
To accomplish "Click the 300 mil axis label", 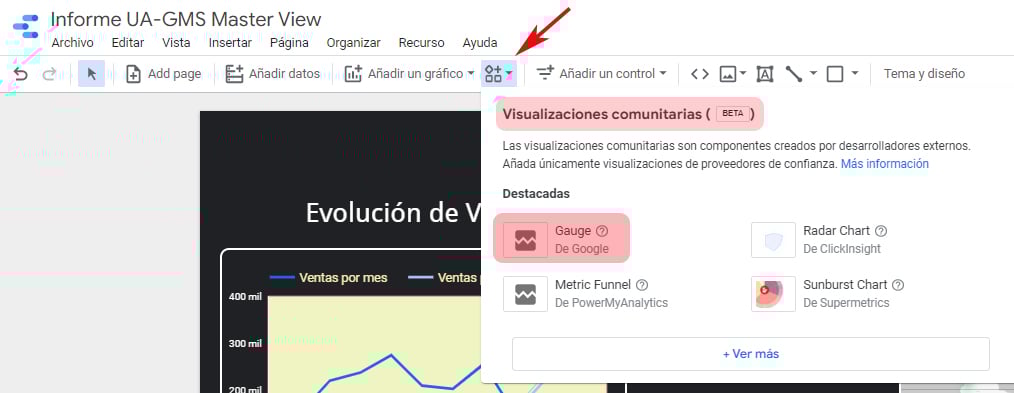I will click(x=245, y=343).
